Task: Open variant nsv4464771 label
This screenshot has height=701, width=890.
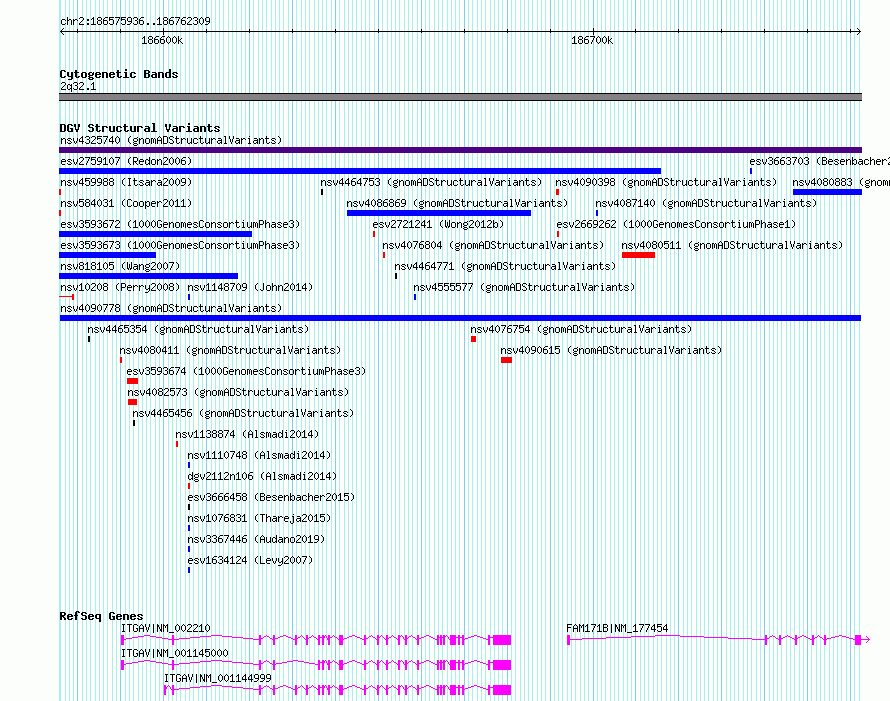Action: (505, 266)
